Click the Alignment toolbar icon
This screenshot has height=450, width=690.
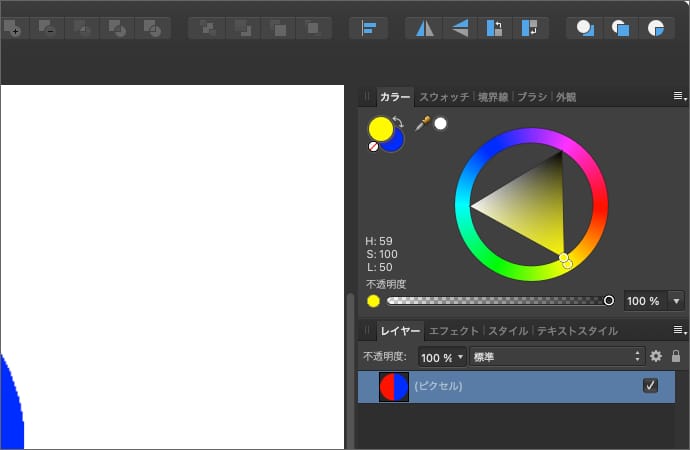(368, 28)
